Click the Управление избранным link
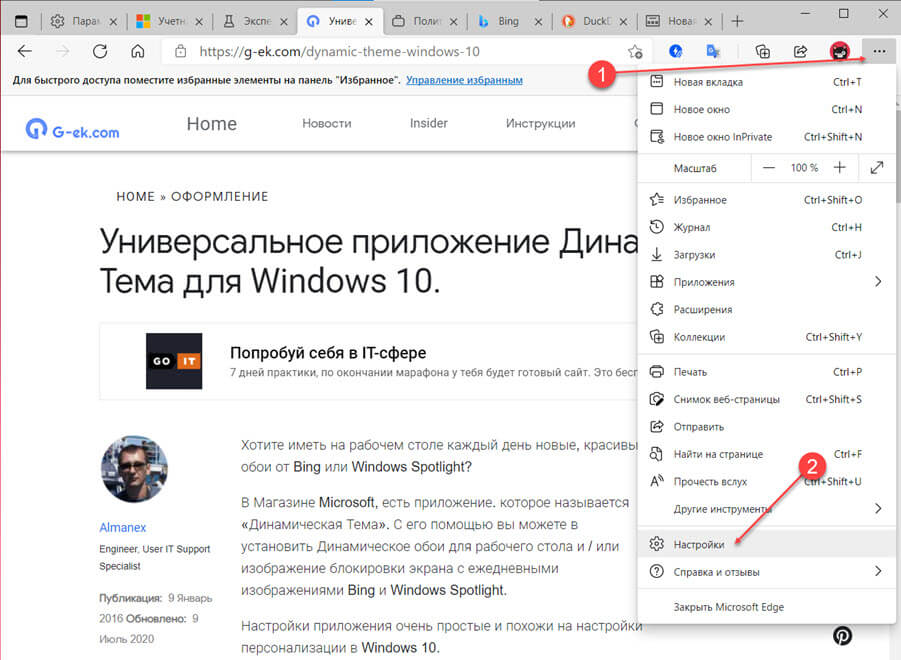Viewport: 901px width, 660px height. pos(464,80)
